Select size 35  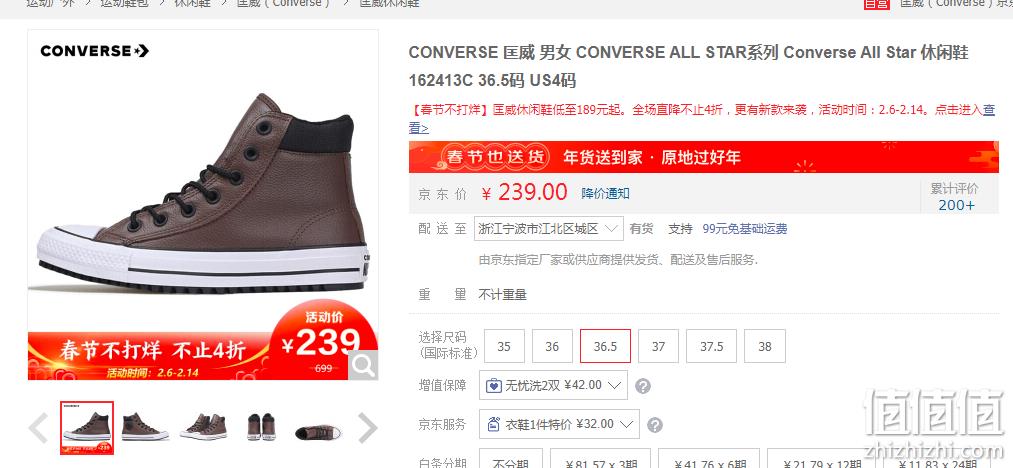click(x=504, y=346)
